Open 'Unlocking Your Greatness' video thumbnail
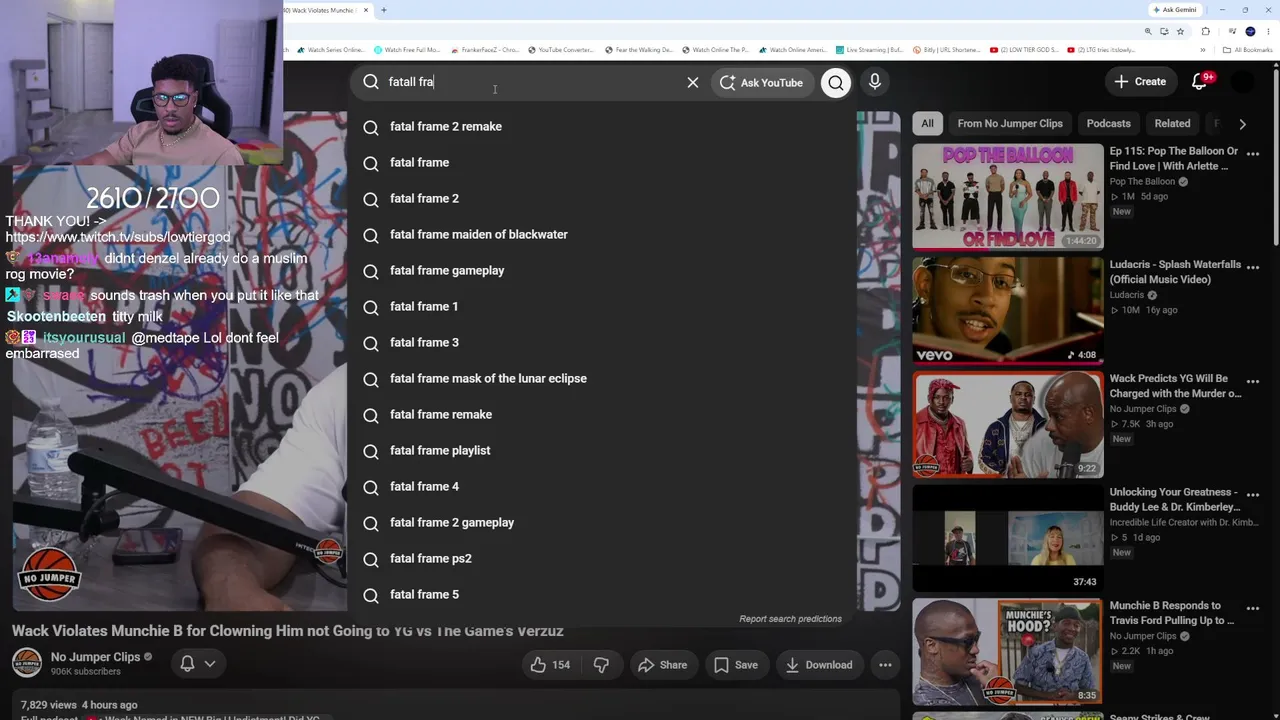The width and height of the screenshot is (1280, 720). (x=1008, y=538)
